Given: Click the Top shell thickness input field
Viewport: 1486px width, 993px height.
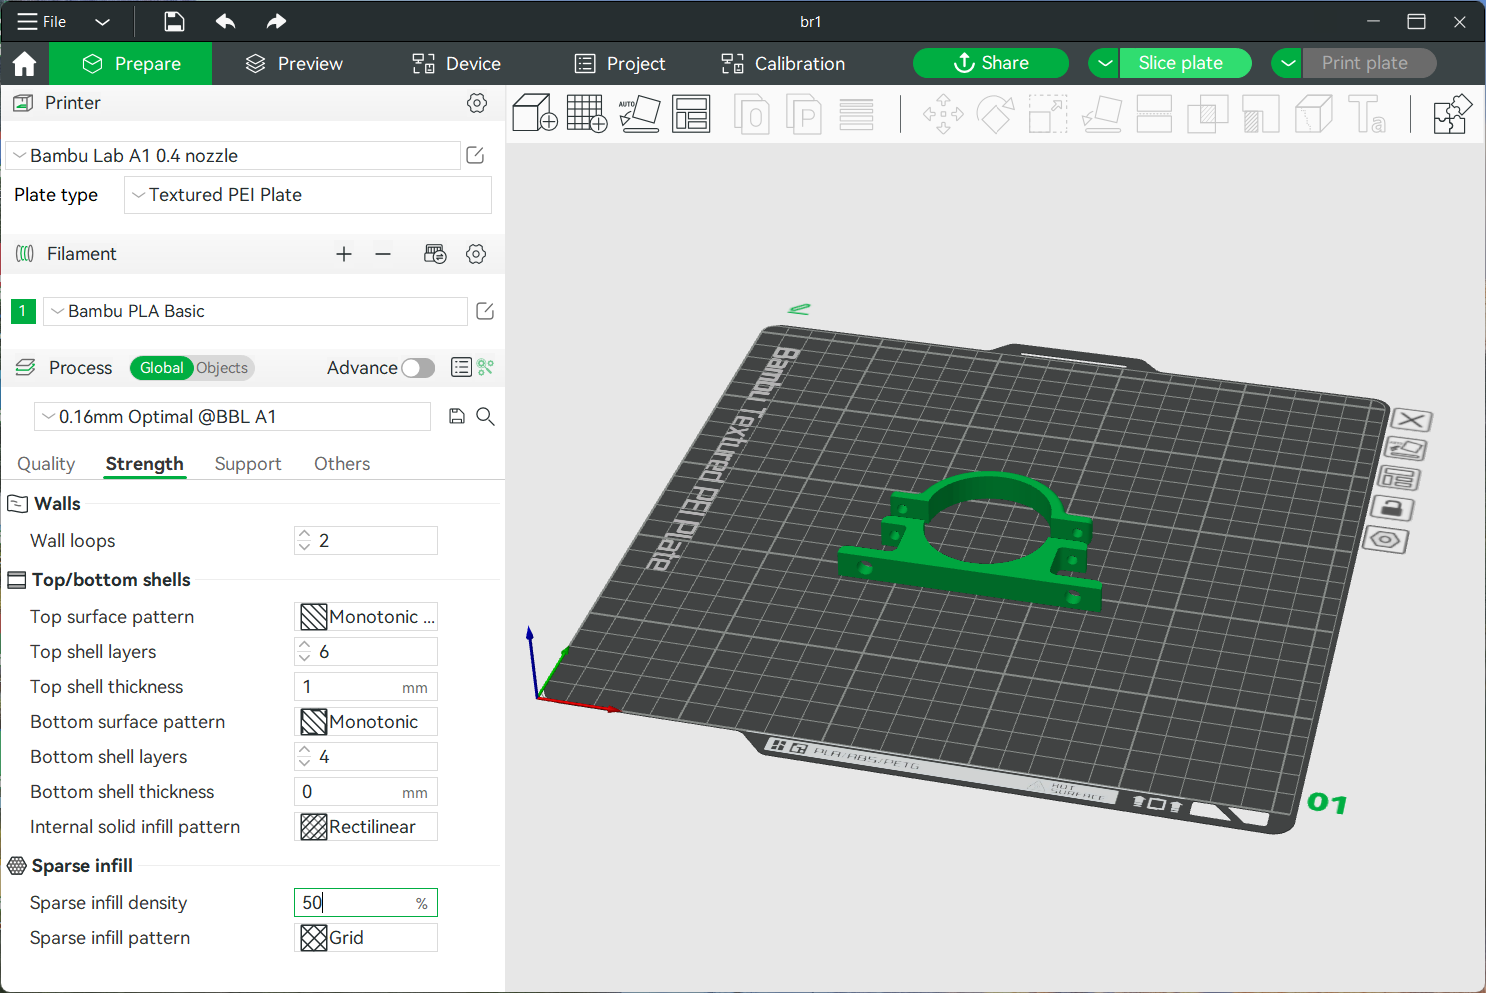Looking at the screenshot, I should (x=367, y=687).
